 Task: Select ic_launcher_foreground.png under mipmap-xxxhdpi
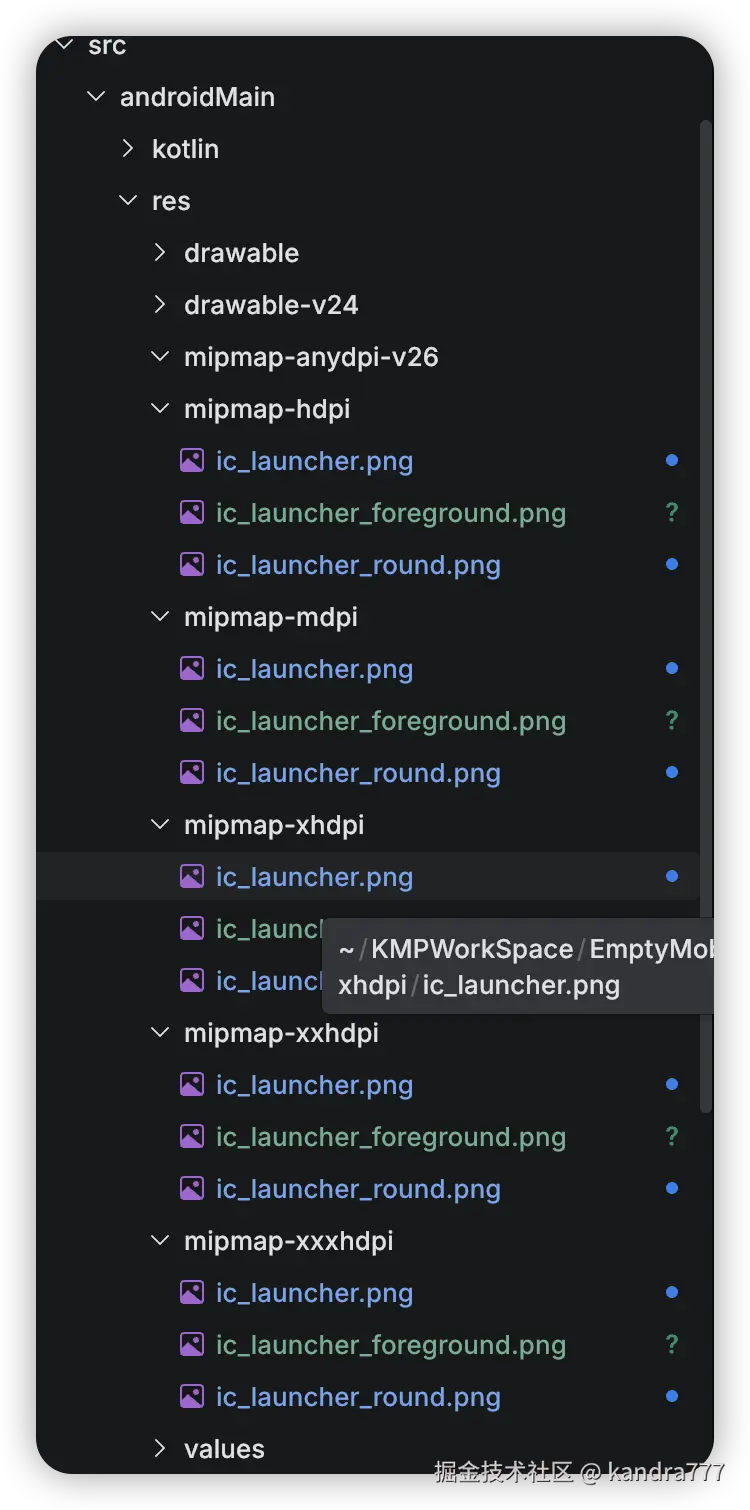click(391, 1346)
